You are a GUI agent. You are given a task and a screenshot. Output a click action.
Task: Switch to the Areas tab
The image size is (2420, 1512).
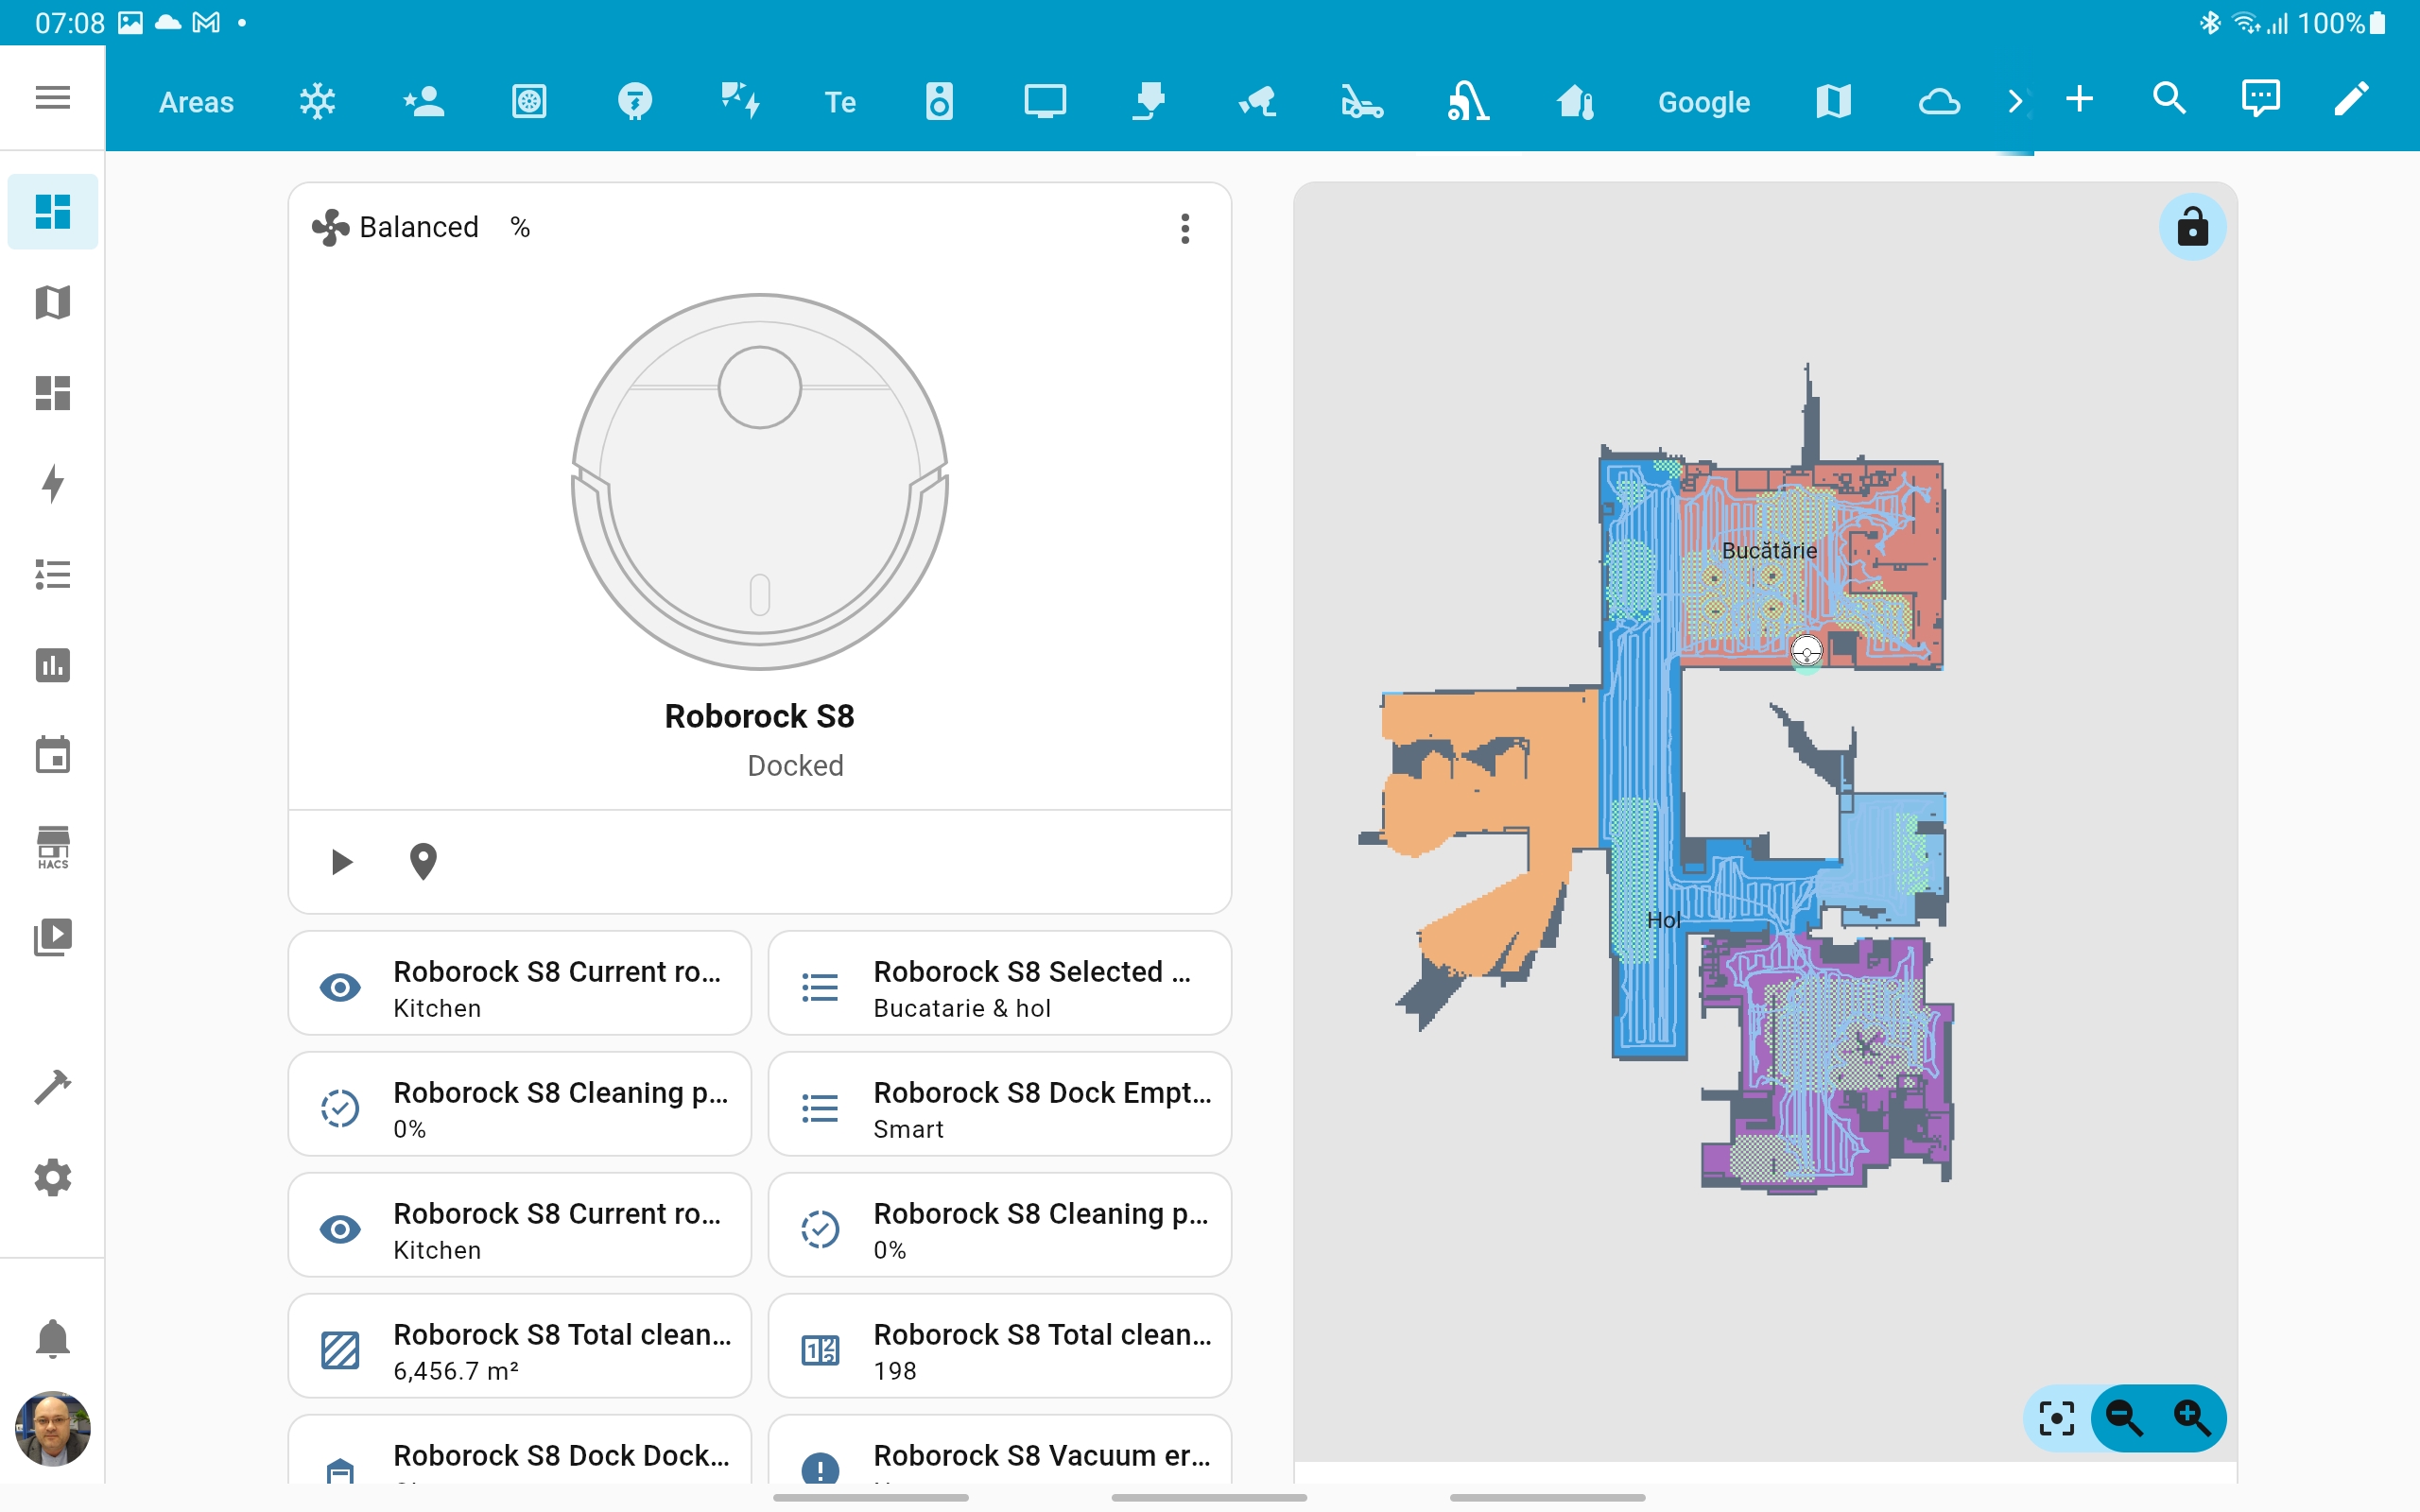(x=196, y=100)
